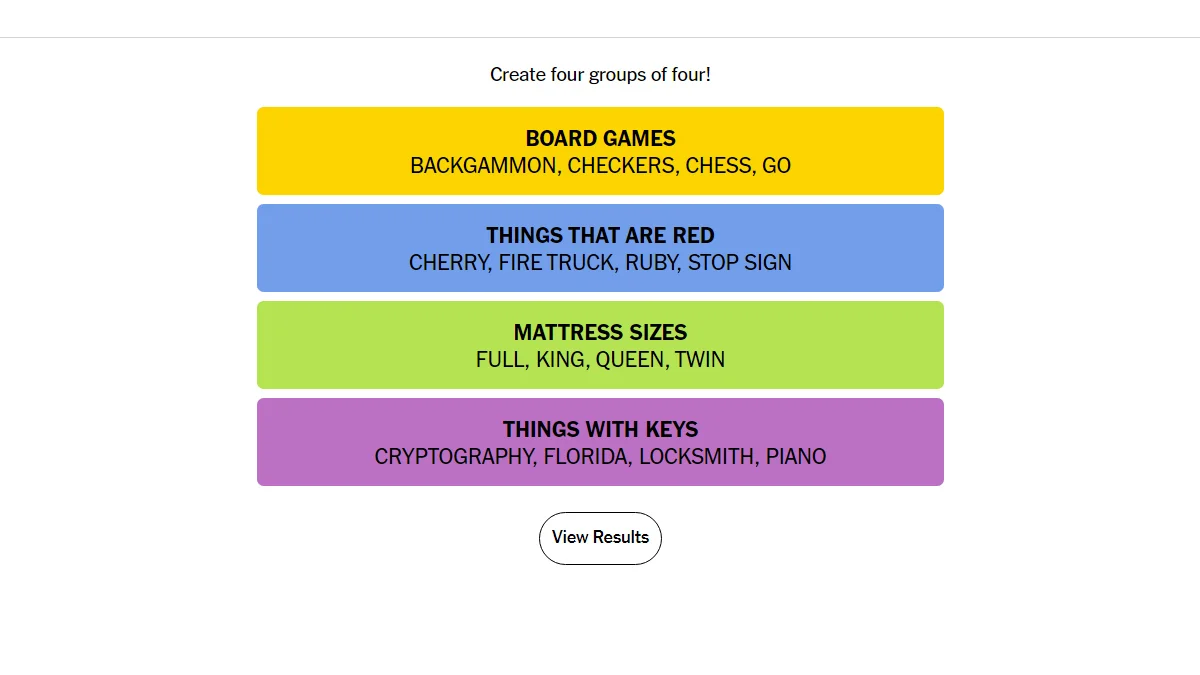1200x675 pixels.
Task: Select the word CHECKERS in Board Games
Action: [620, 166]
